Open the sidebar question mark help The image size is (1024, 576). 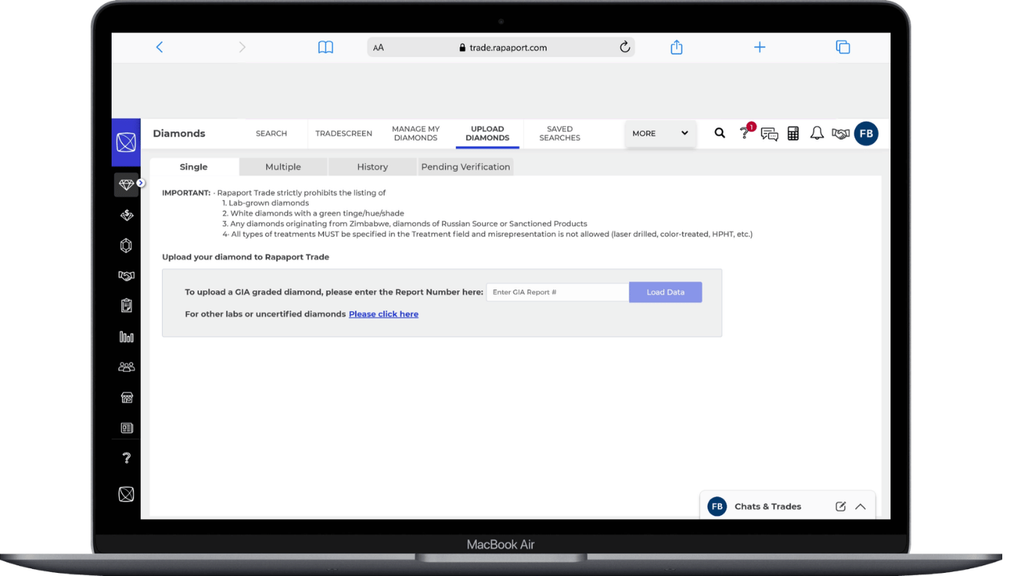coord(126,458)
